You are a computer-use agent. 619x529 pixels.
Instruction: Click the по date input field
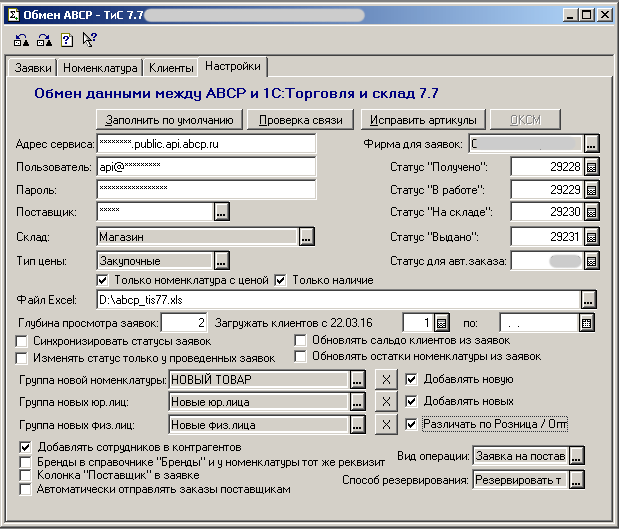point(539,323)
